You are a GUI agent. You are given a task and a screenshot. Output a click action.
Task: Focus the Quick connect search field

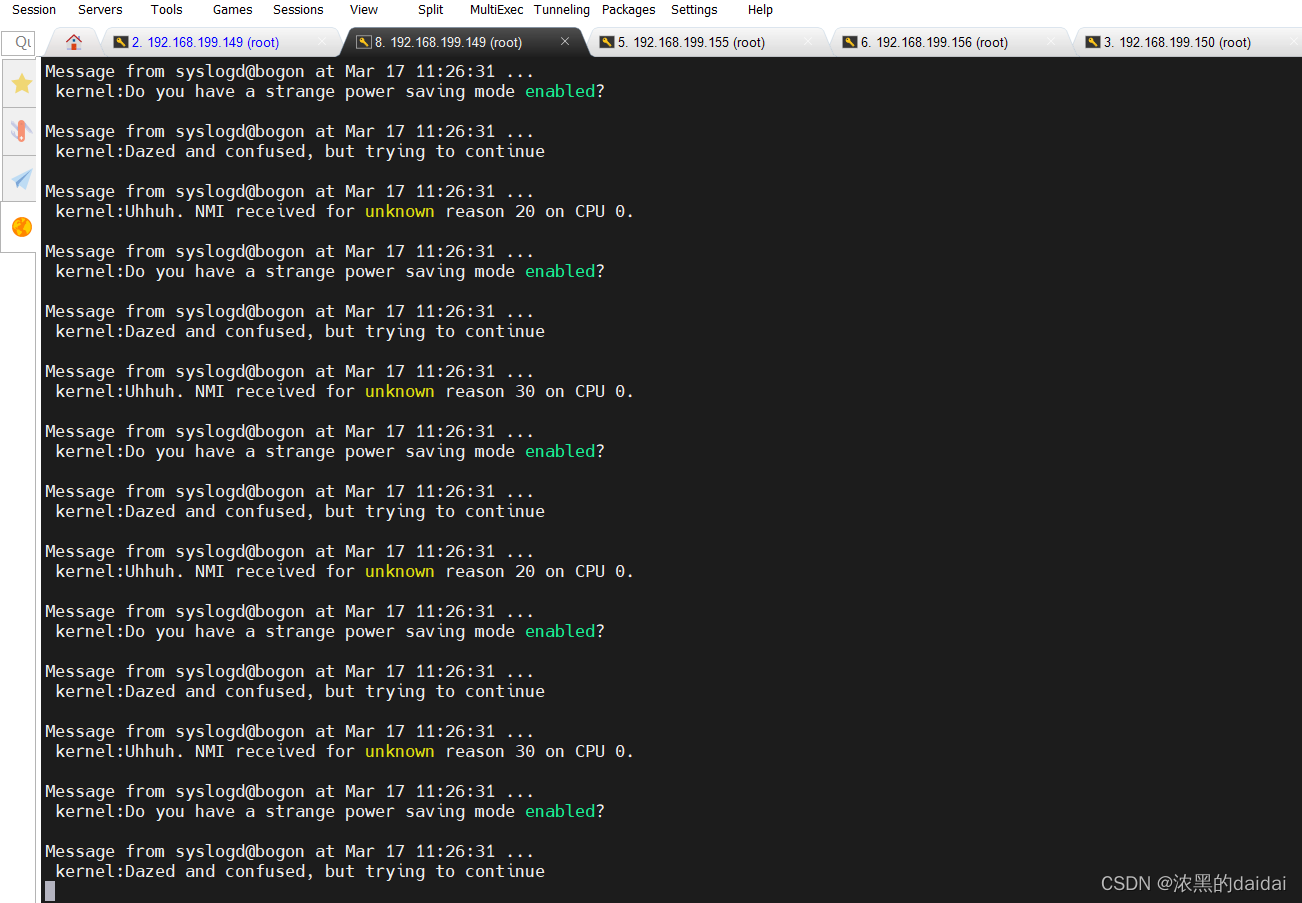click(18, 43)
